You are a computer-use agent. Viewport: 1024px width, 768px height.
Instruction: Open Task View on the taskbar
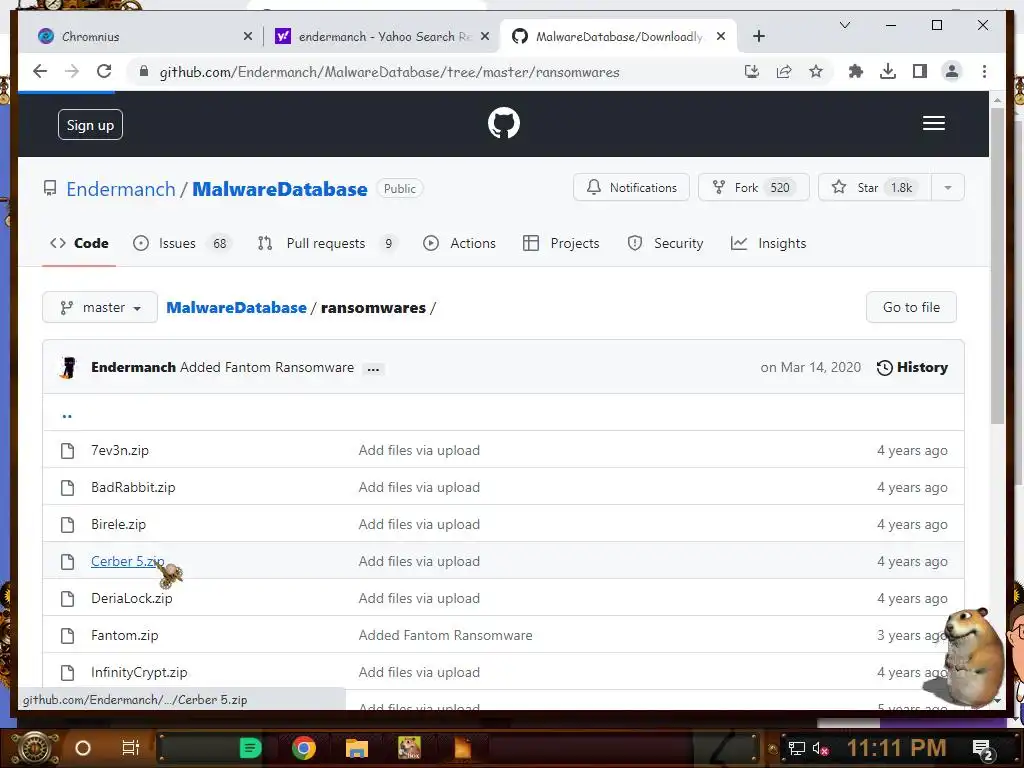pos(131,748)
